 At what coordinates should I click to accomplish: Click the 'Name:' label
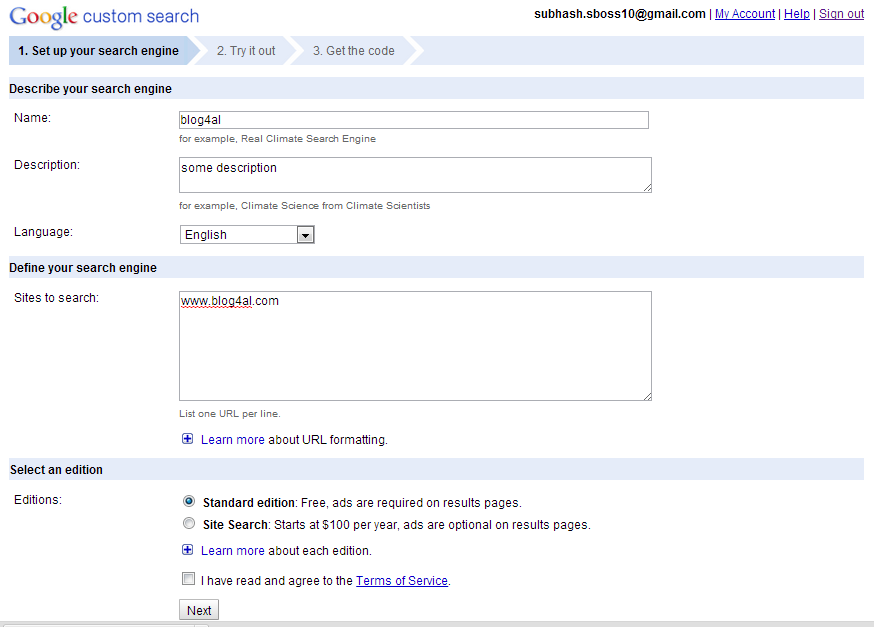32,118
